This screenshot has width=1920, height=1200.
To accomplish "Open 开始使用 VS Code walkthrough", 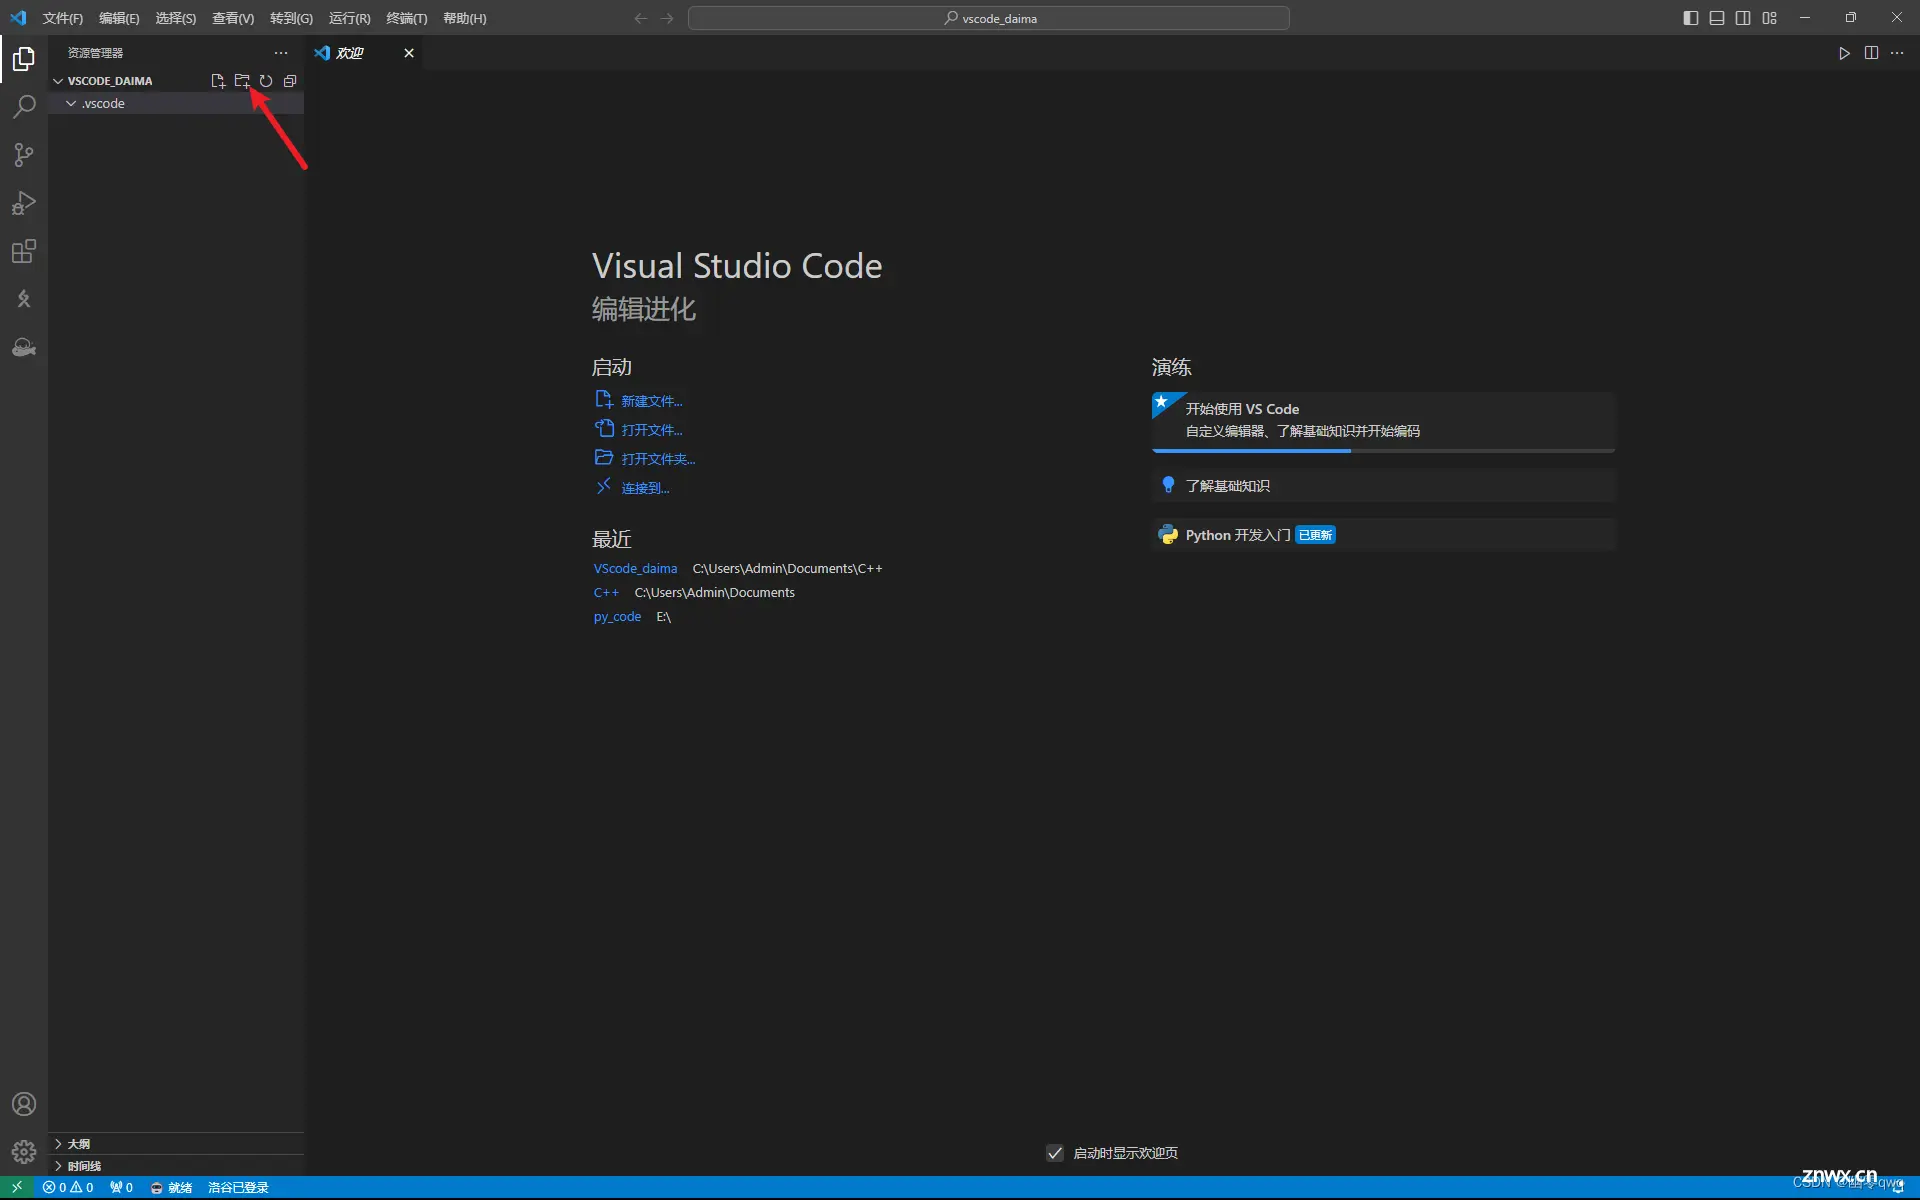I will [1384, 421].
